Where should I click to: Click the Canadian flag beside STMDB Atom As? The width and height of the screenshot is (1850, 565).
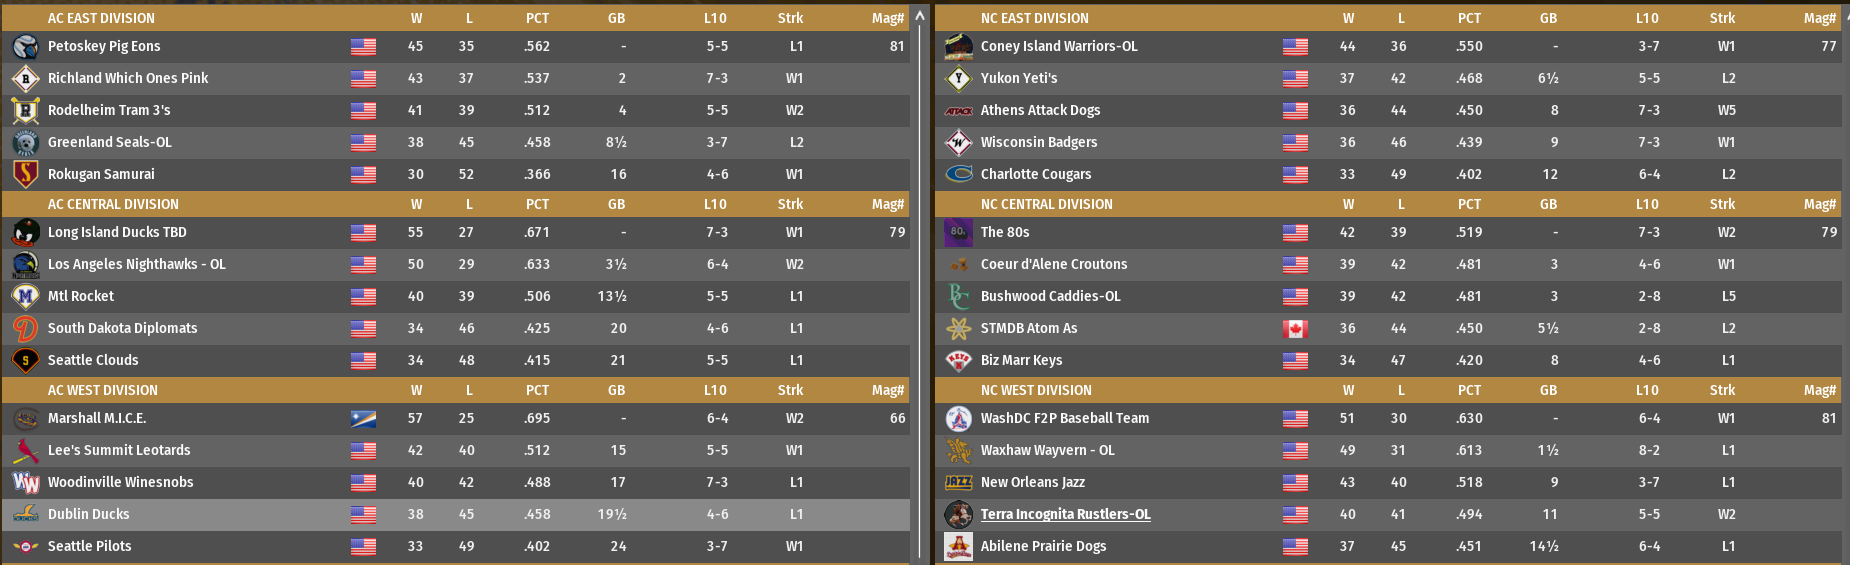pos(1295,329)
